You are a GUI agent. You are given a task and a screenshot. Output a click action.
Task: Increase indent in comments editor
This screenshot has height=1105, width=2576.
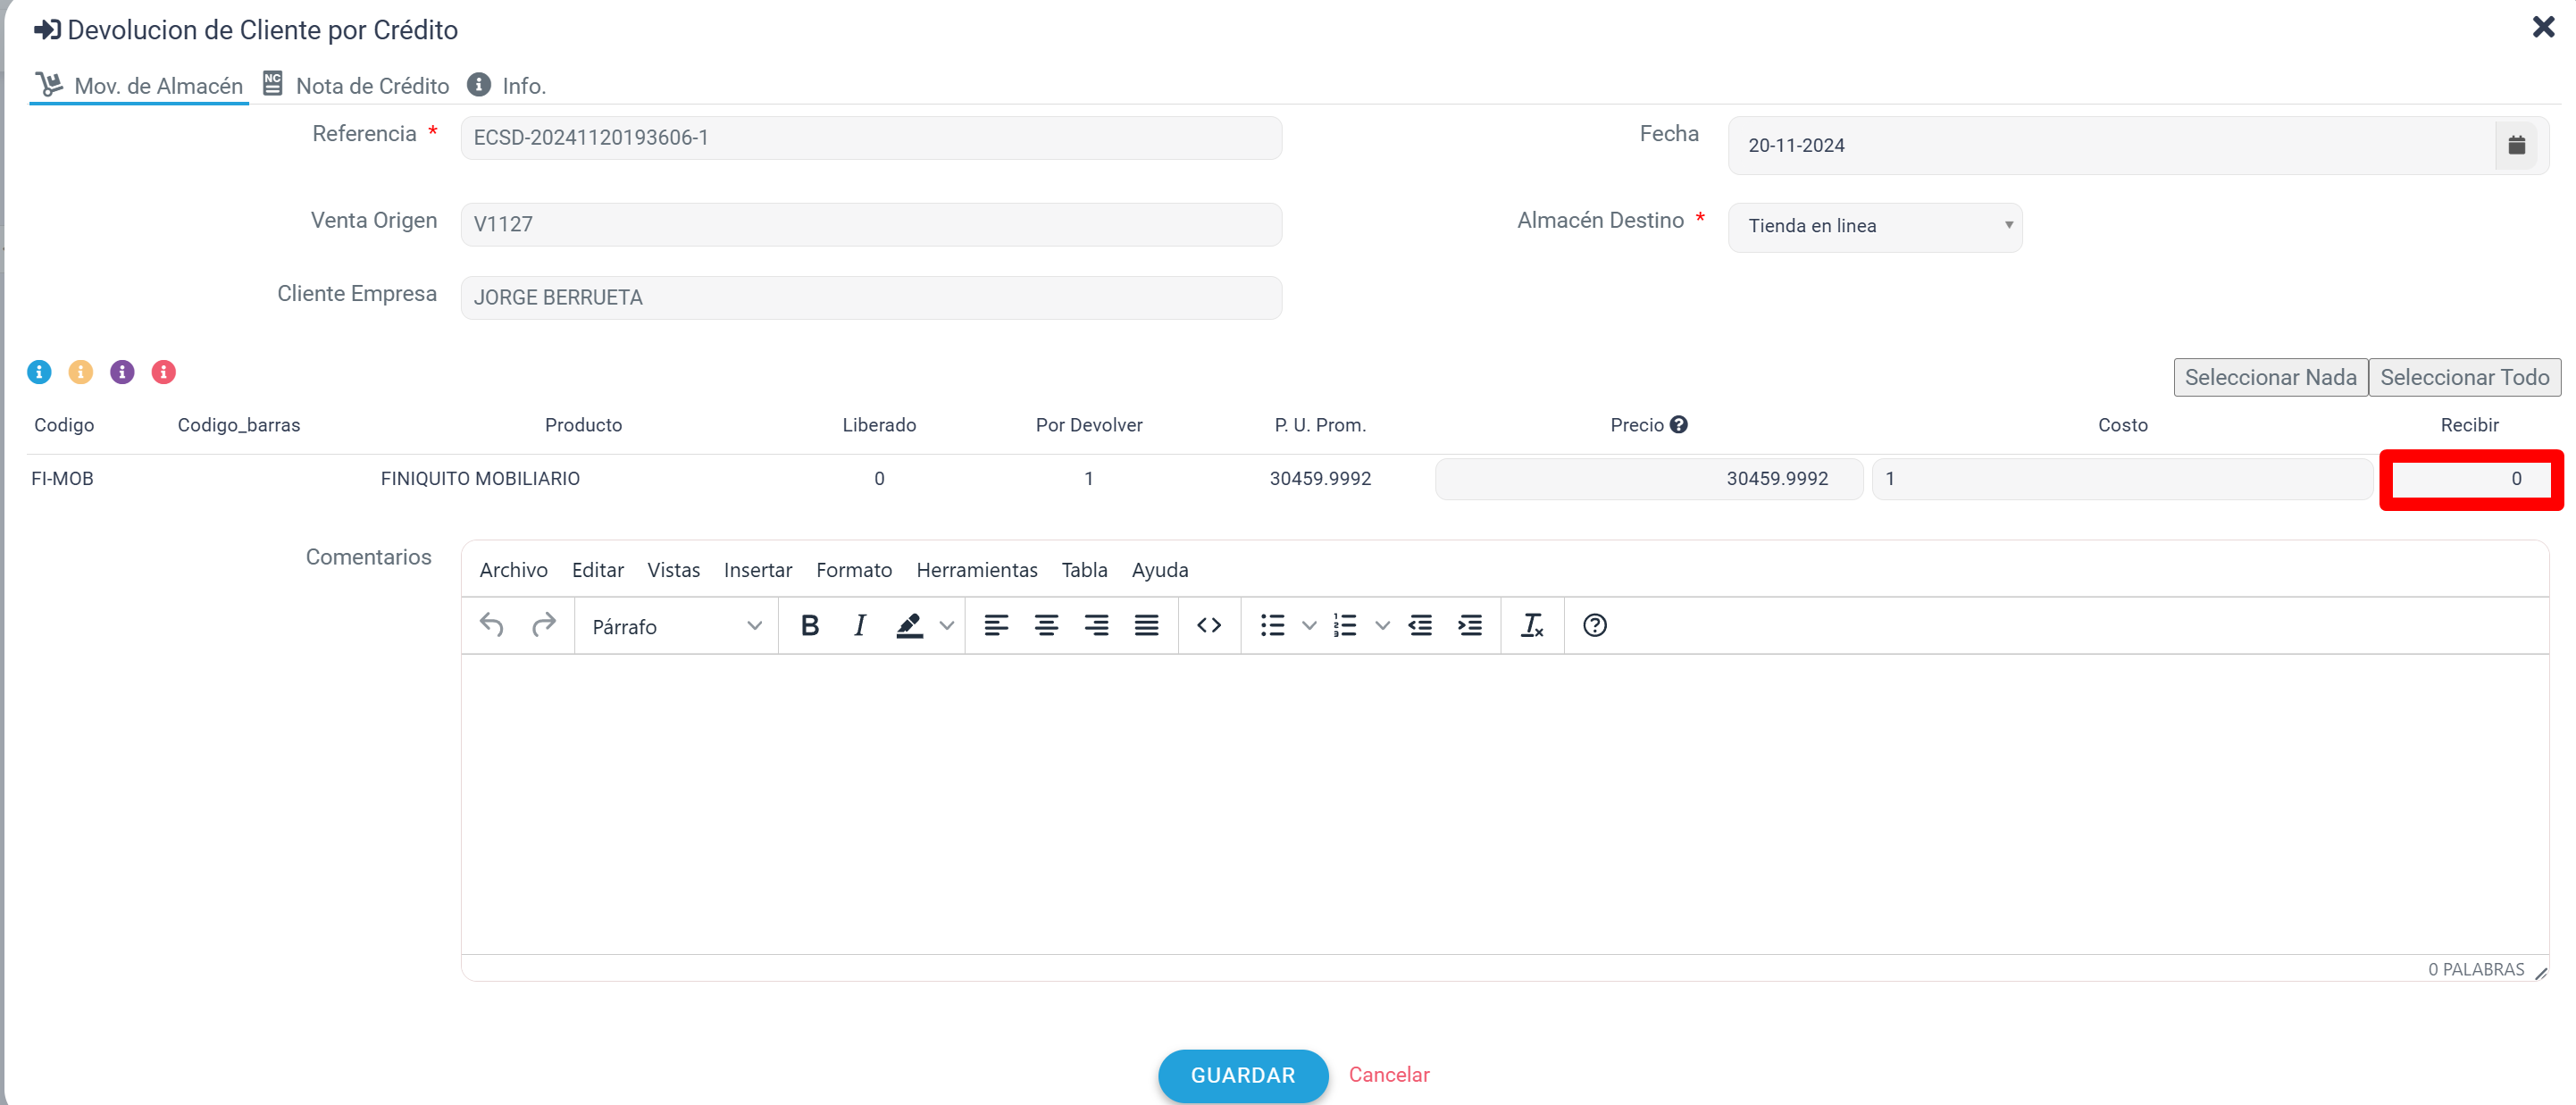pos(1470,625)
